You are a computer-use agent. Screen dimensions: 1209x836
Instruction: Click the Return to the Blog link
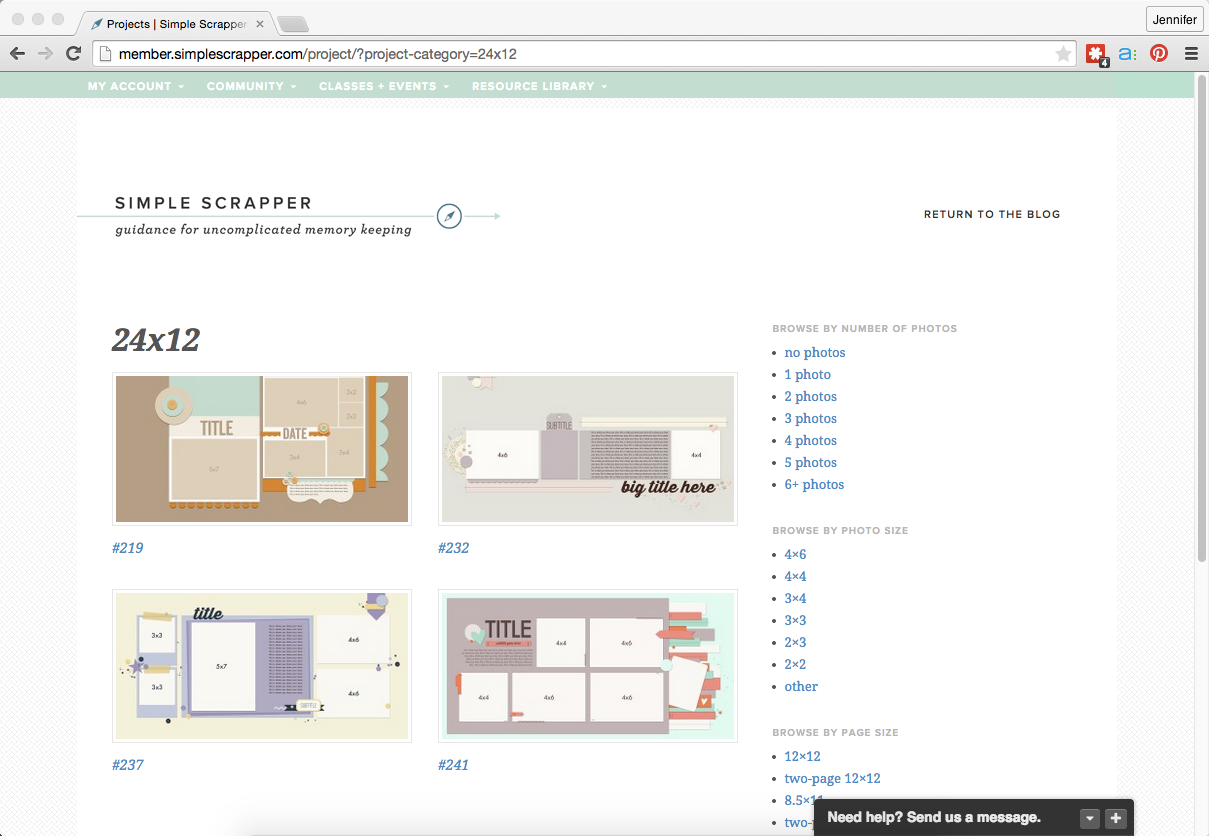click(x=991, y=214)
